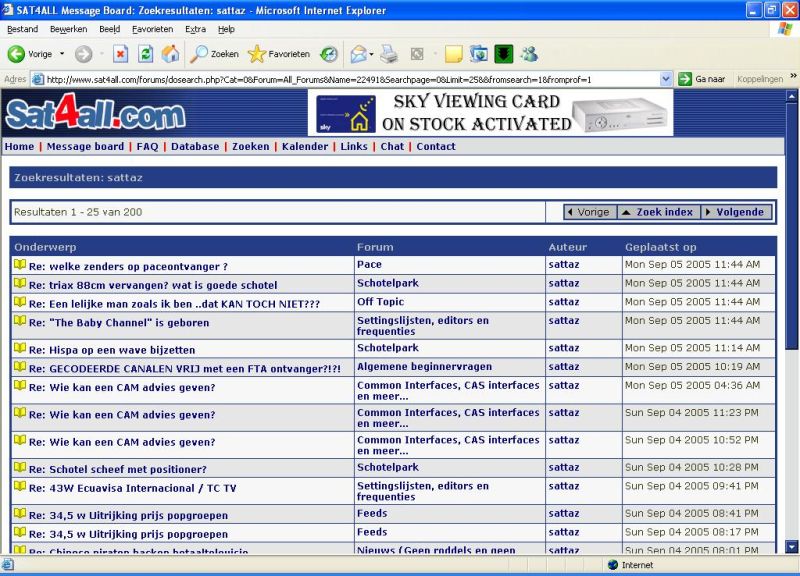Click the Mail envelope toolbar icon

tap(357, 54)
